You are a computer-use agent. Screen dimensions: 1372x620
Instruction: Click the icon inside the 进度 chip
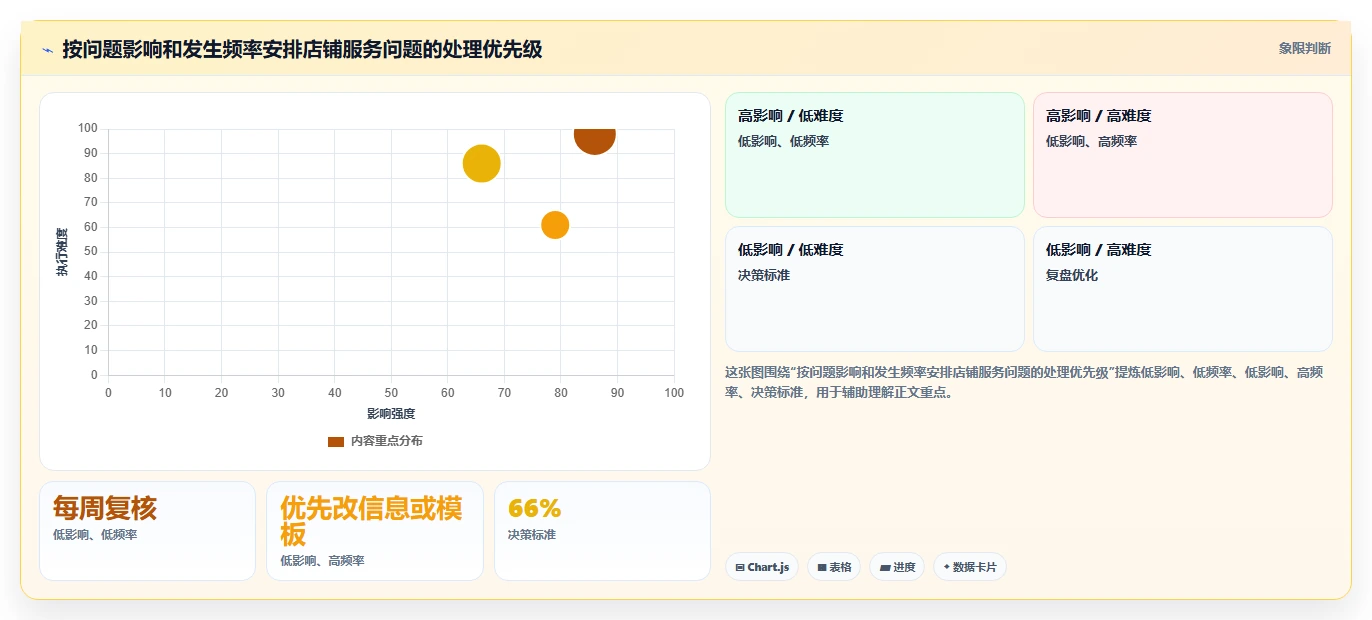coord(884,568)
